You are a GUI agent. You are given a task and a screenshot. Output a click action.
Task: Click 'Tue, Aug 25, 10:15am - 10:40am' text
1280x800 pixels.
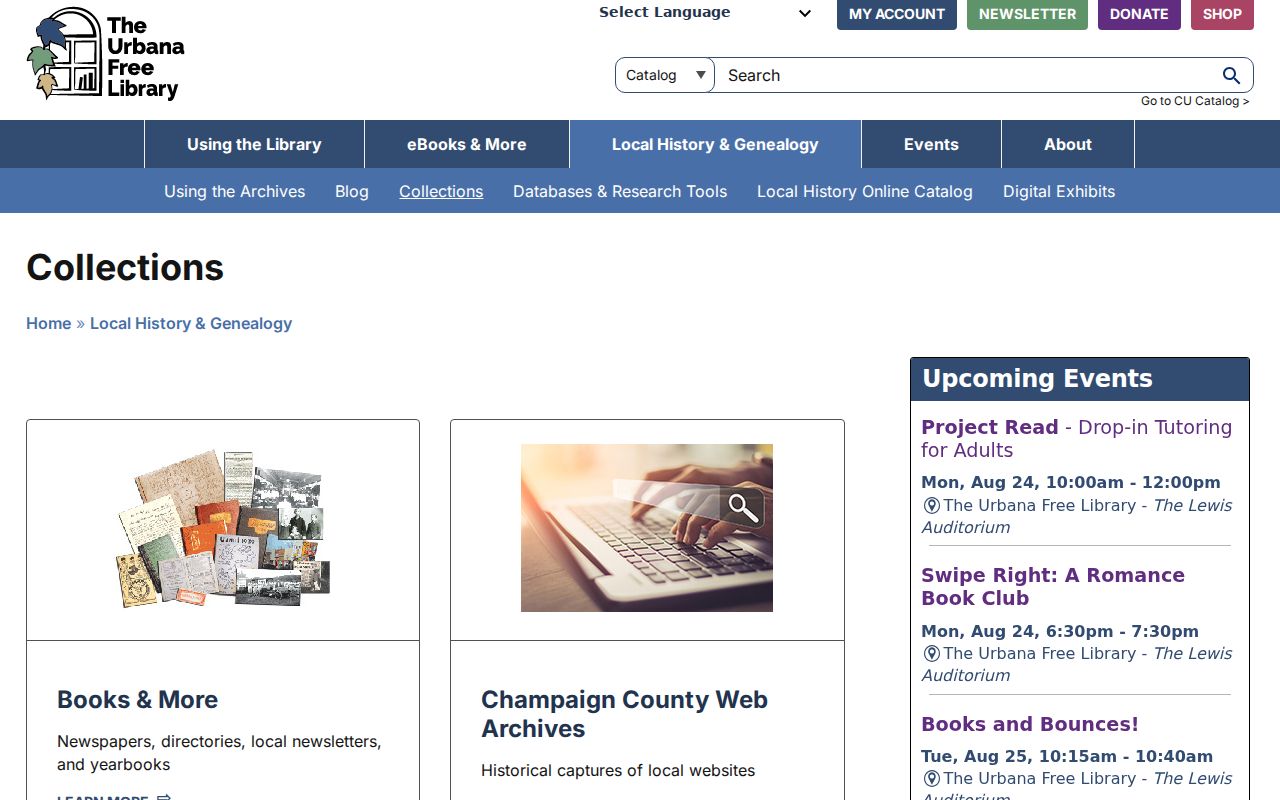click(1067, 756)
